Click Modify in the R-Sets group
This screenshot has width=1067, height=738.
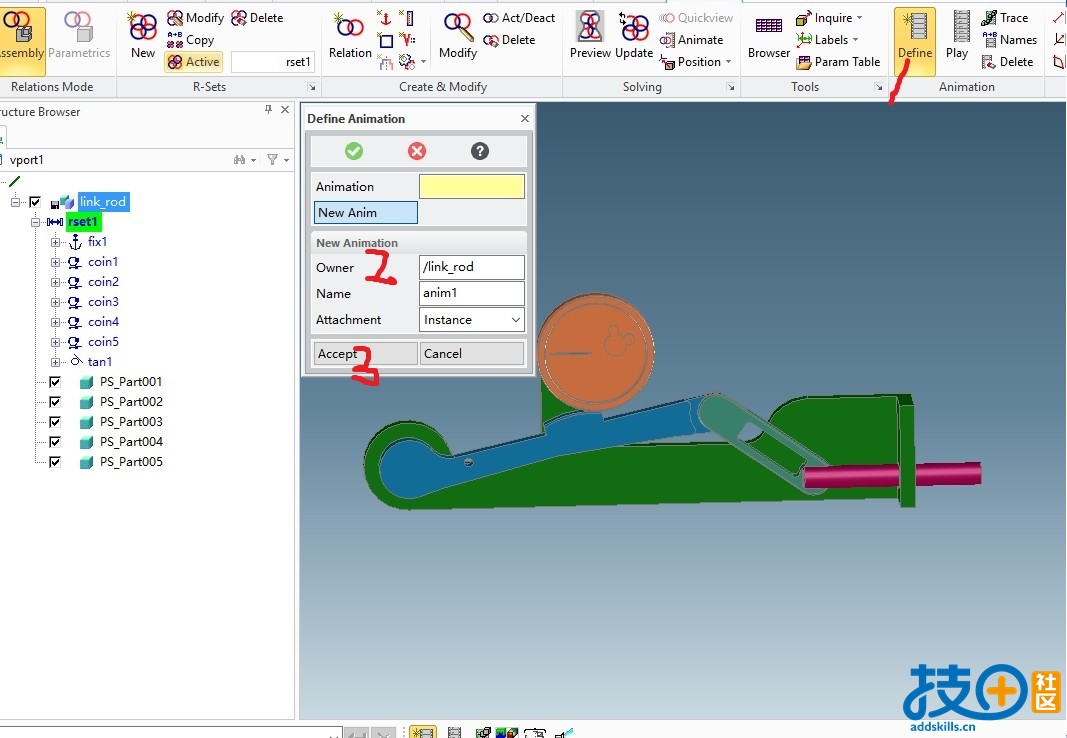pos(195,18)
